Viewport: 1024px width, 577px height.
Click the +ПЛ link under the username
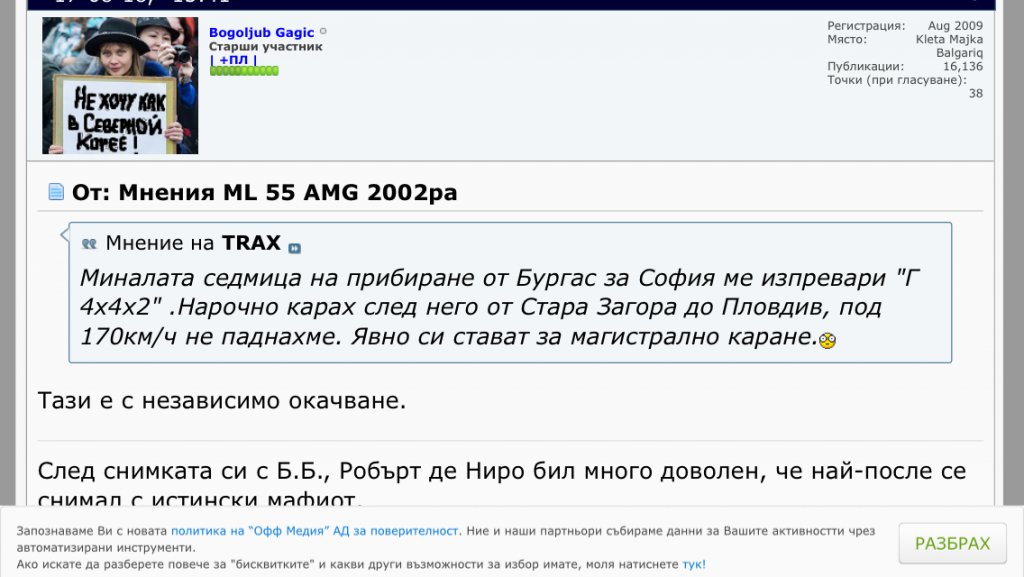[x=233, y=59]
